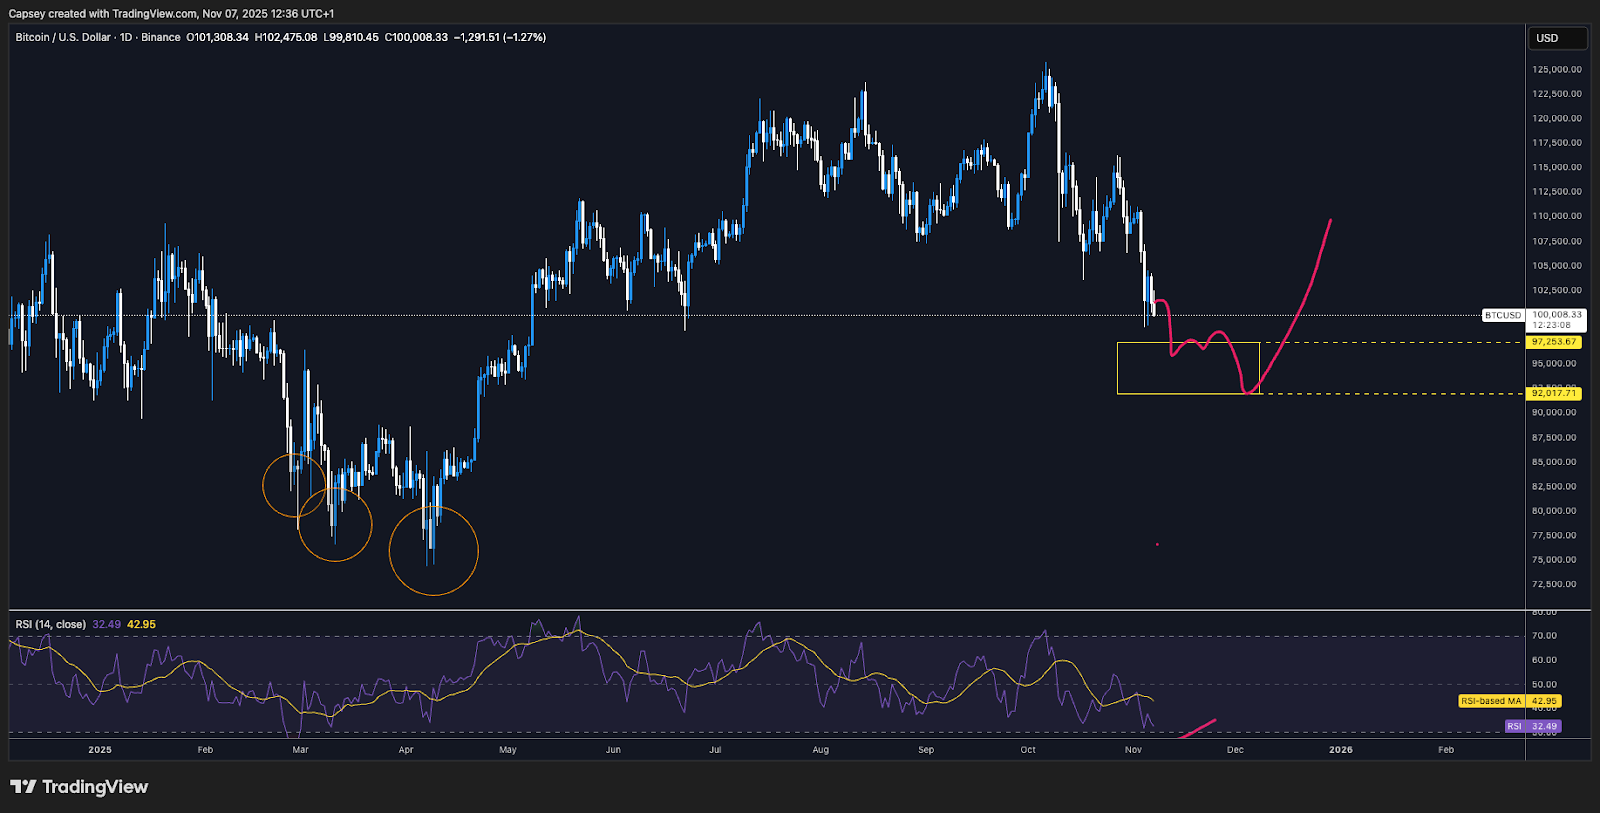Image resolution: width=1600 pixels, height=813 pixels.
Task: Click the Oct label on the time axis
Action: point(1028,749)
